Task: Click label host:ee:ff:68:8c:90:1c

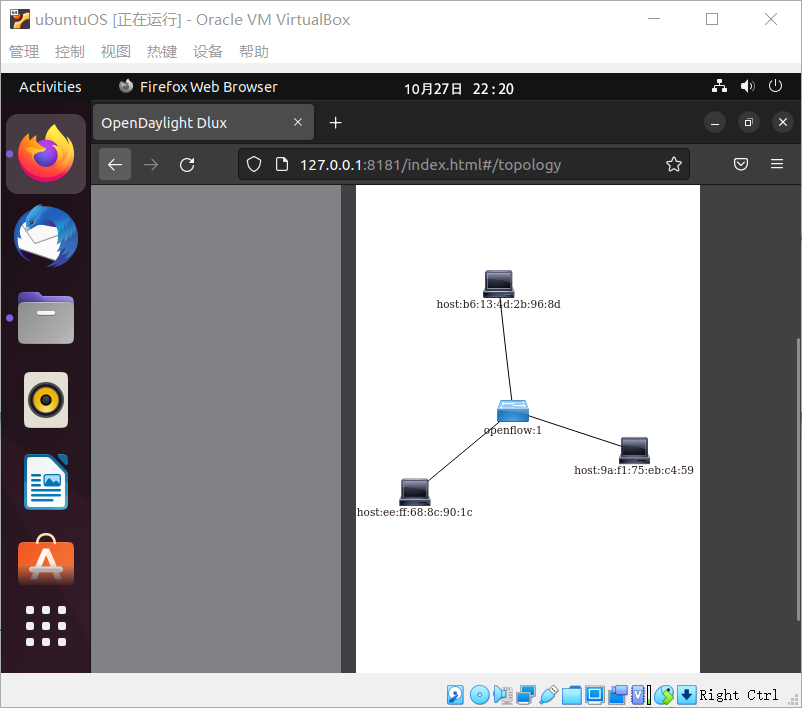Action: tap(414, 512)
